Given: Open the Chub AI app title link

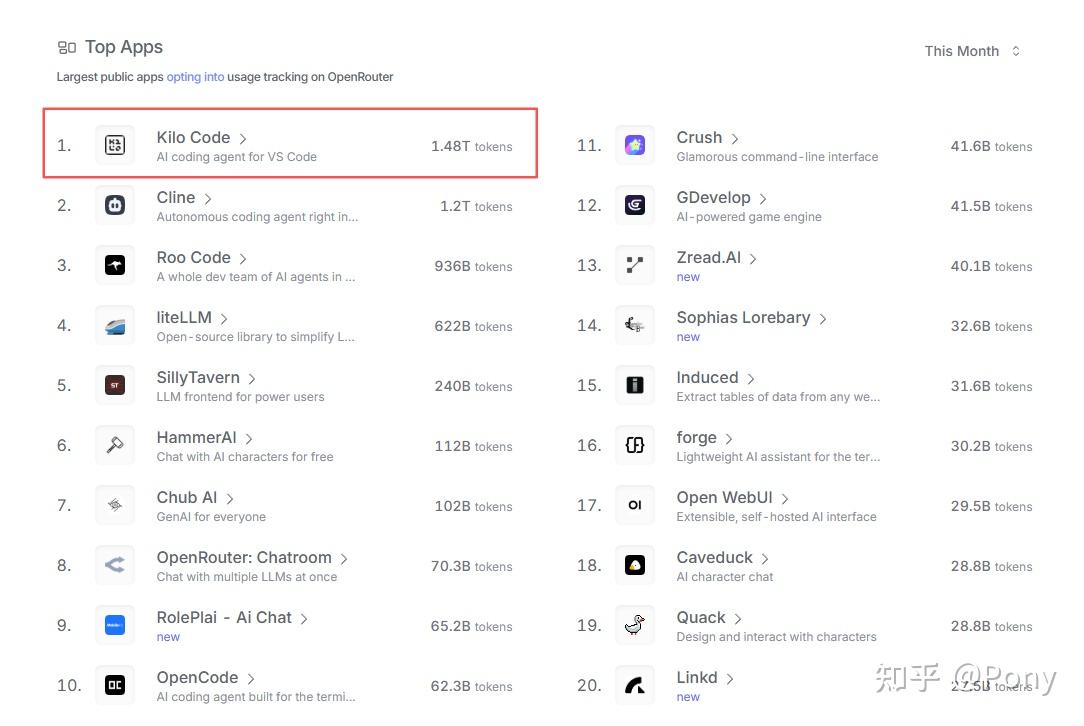Looking at the screenshot, I should [x=187, y=498].
